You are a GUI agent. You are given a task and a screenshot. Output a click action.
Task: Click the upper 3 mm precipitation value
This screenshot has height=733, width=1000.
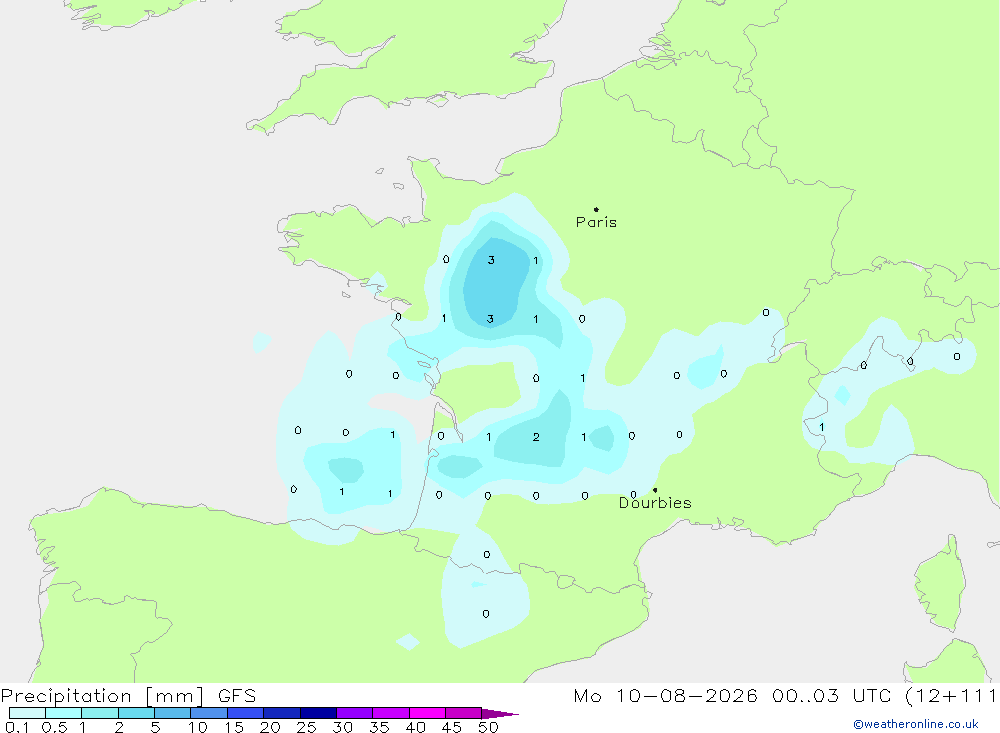[491, 260]
